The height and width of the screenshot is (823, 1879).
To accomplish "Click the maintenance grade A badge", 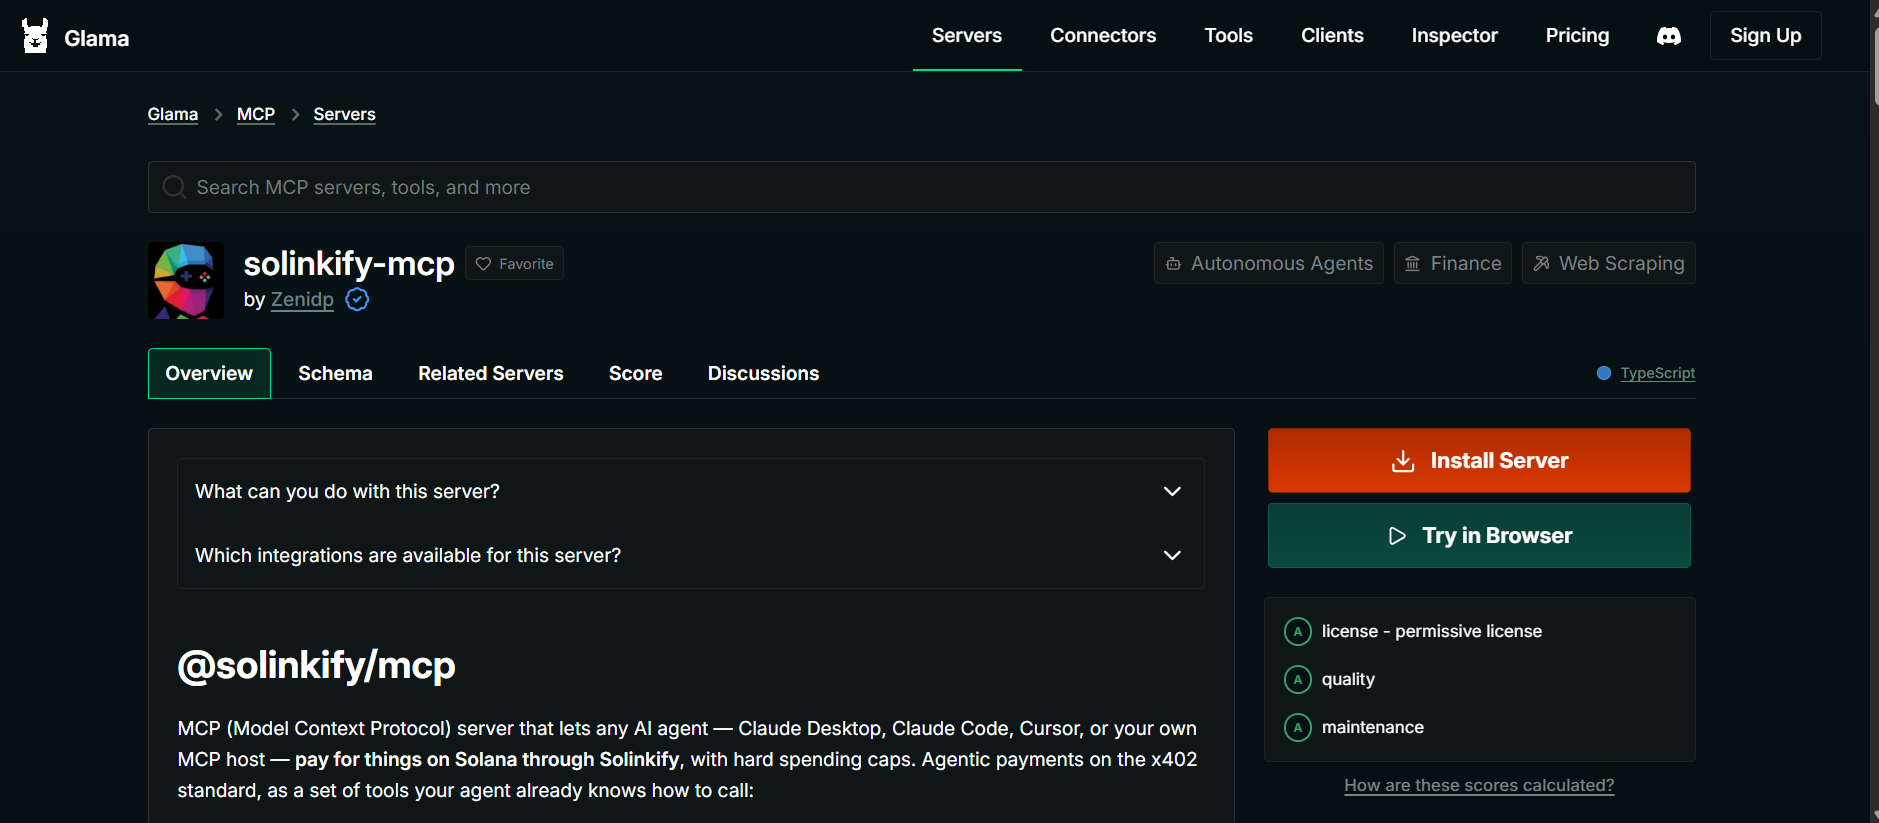I will coord(1297,727).
